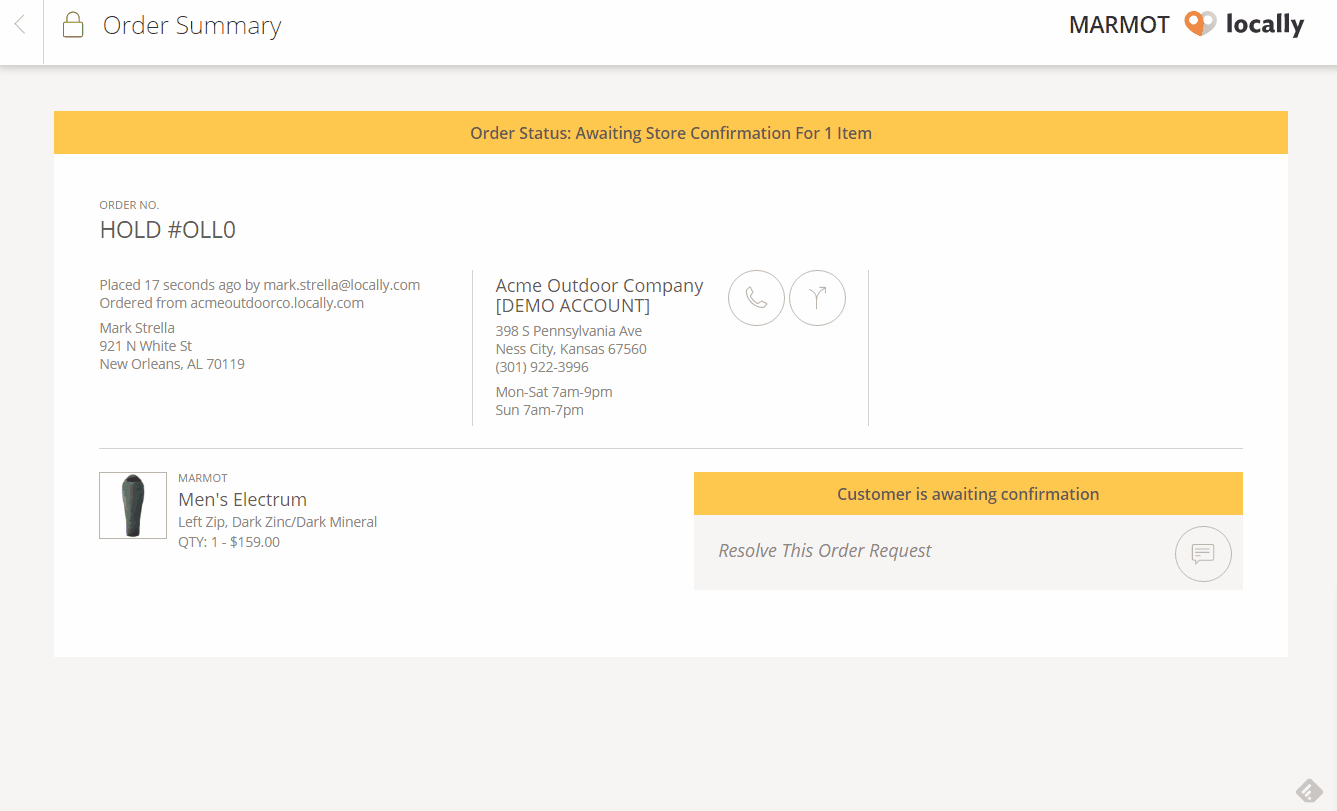Click the small MARMOT label above product name
1337x811 pixels.
click(203, 478)
